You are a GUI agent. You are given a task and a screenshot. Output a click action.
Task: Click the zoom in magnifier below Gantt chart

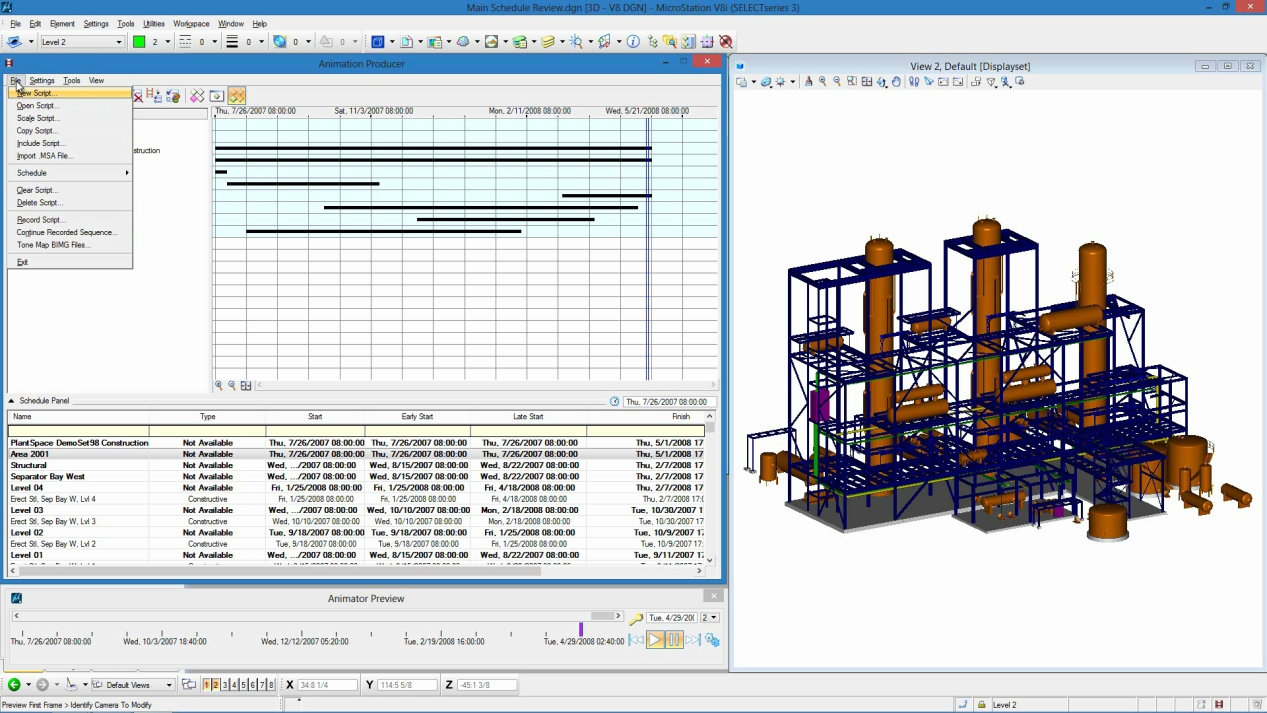(219, 385)
